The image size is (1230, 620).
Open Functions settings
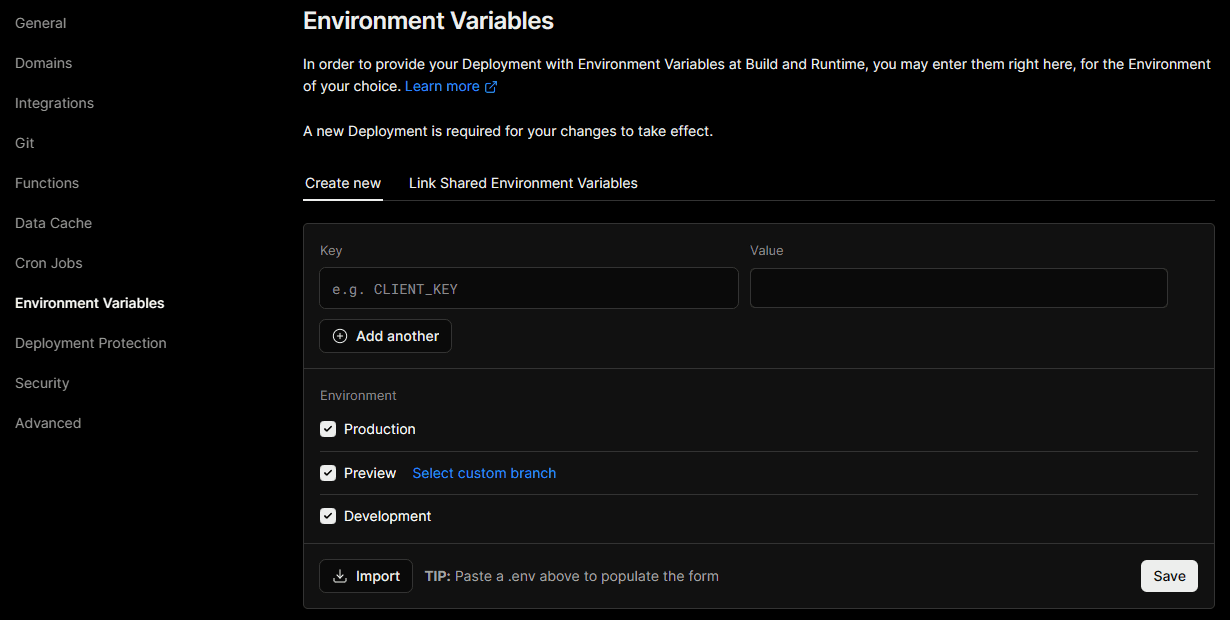pyautogui.click(x=47, y=183)
